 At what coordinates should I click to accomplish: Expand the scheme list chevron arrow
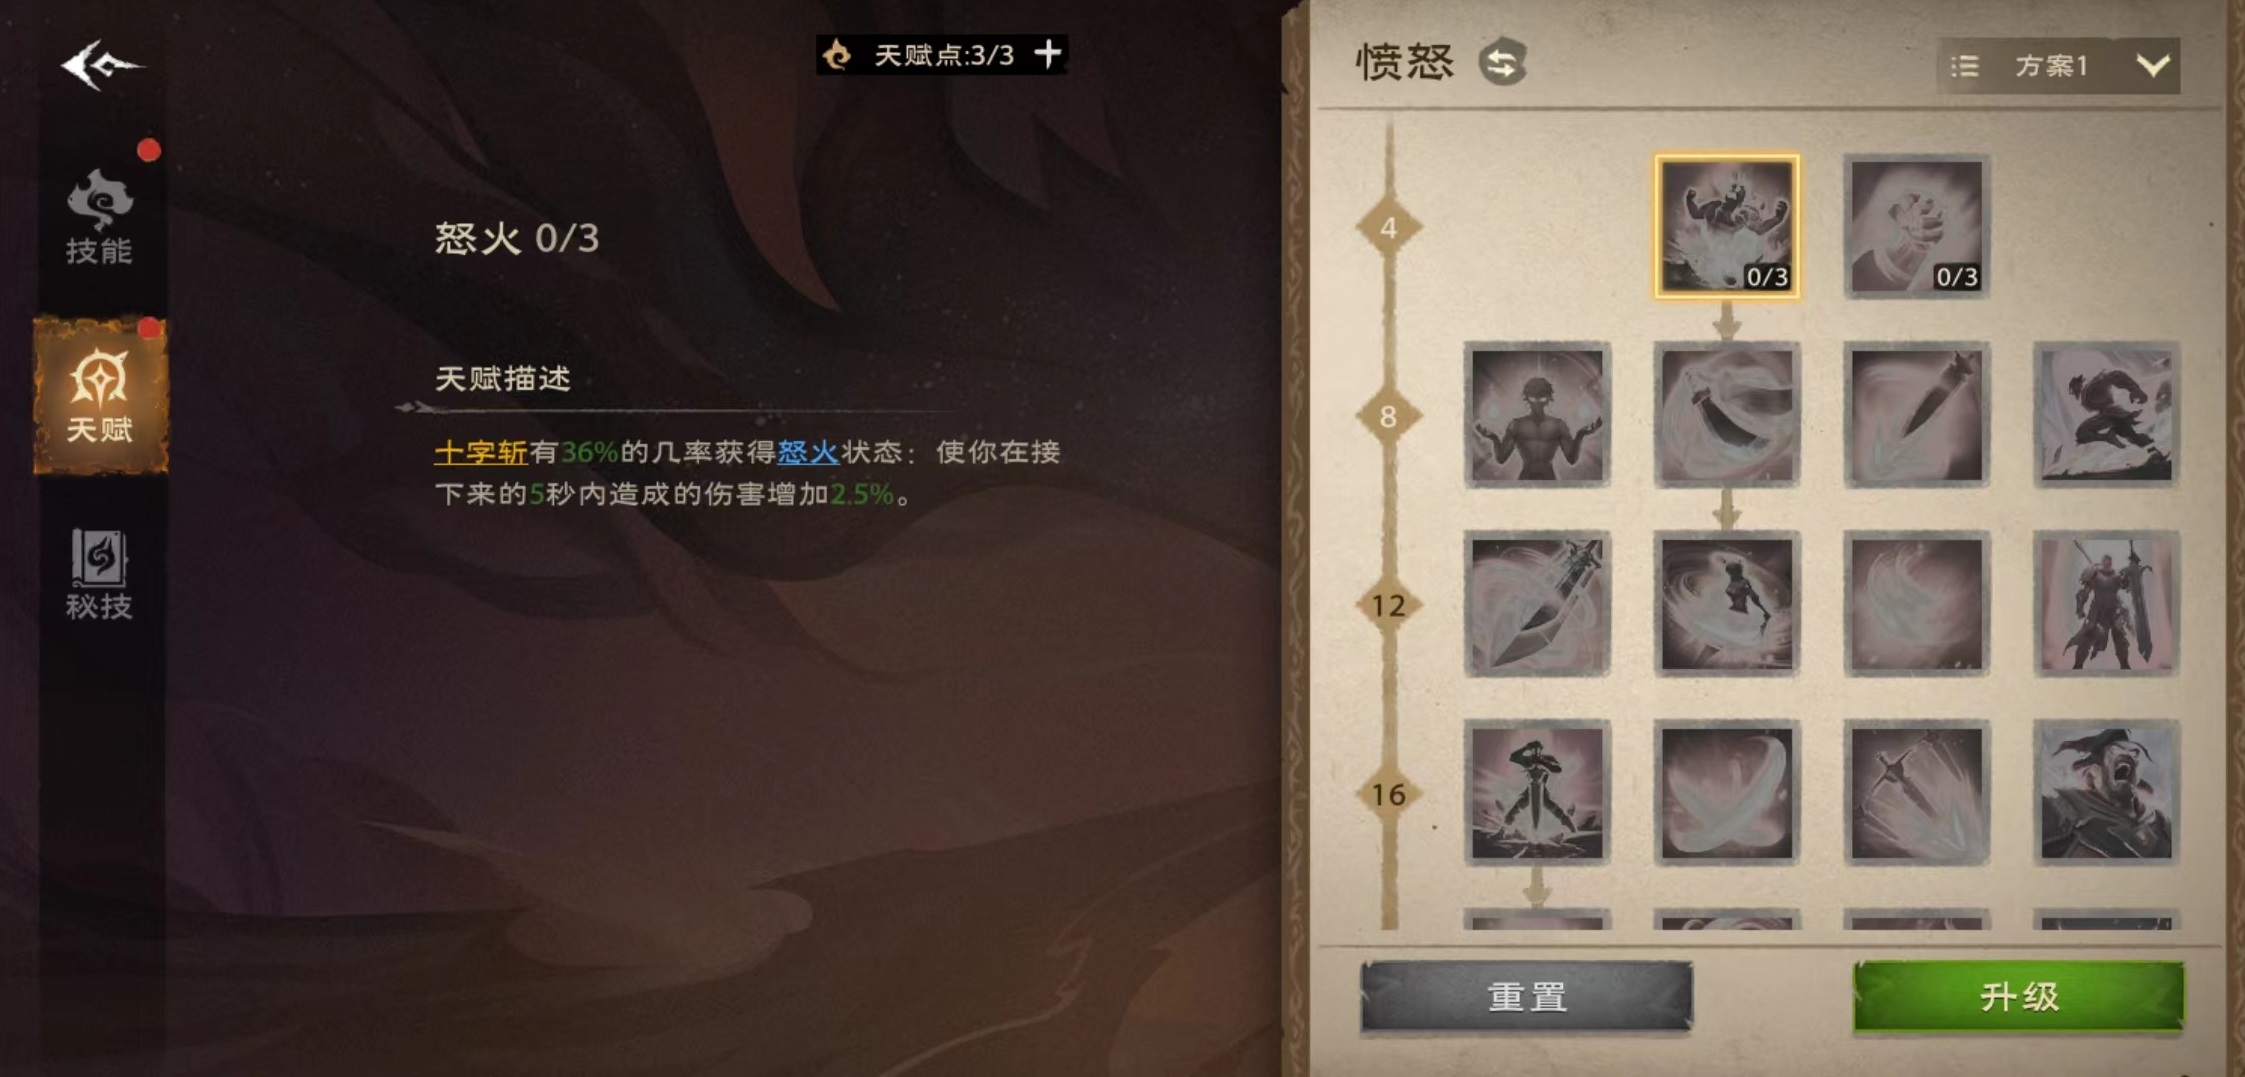click(2152, 66)
